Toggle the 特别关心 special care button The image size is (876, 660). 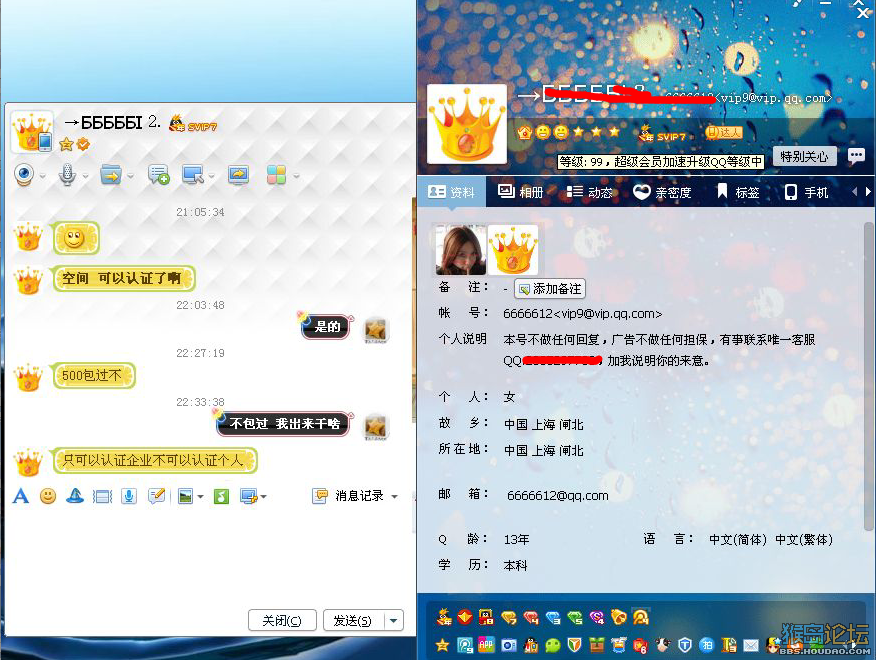(x=804, y=156)
